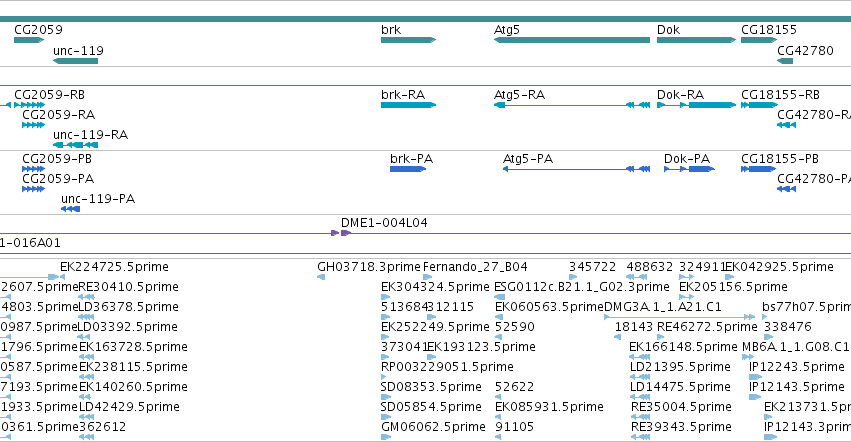
Task: Click the RE30410.5prime EST label
Action: (x=129, y=287)
